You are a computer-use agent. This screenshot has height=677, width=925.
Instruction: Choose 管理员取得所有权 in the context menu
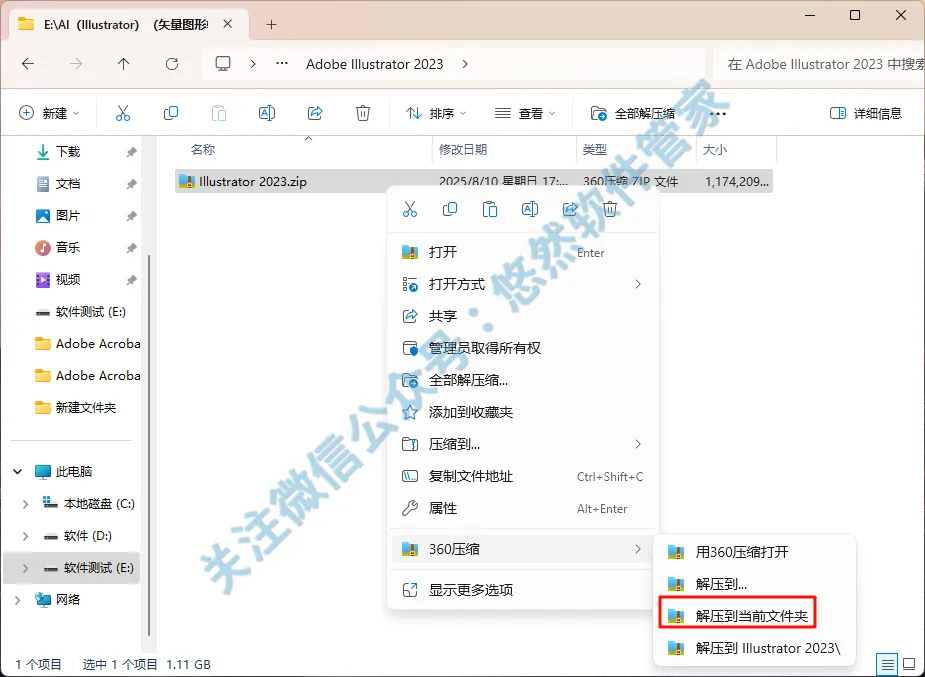point(523,348)
